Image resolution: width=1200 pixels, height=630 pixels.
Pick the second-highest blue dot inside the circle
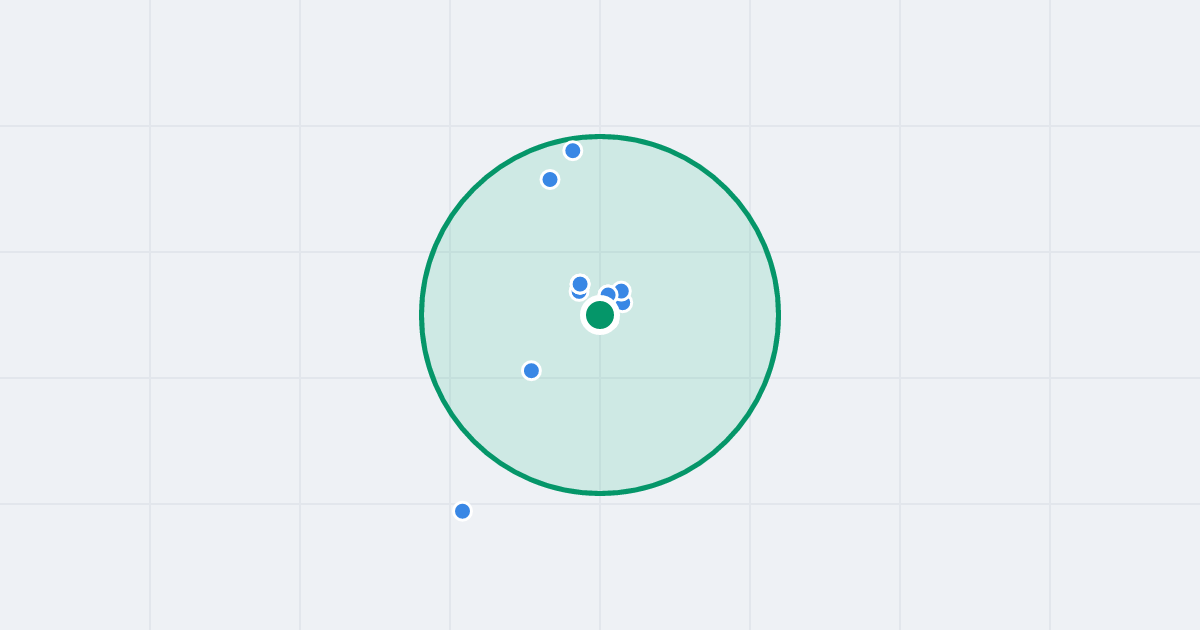pos(550,180)
